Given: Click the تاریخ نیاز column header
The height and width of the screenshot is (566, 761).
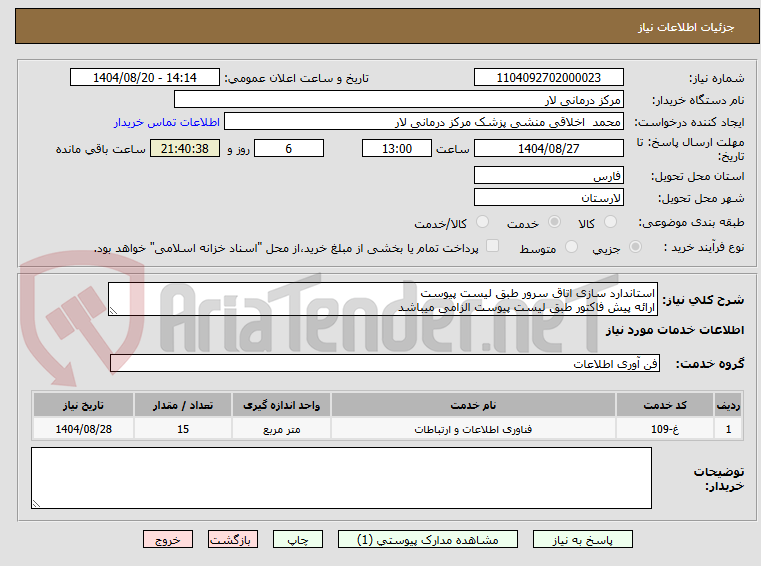Looking at the screenshot, I should point(83,405).
